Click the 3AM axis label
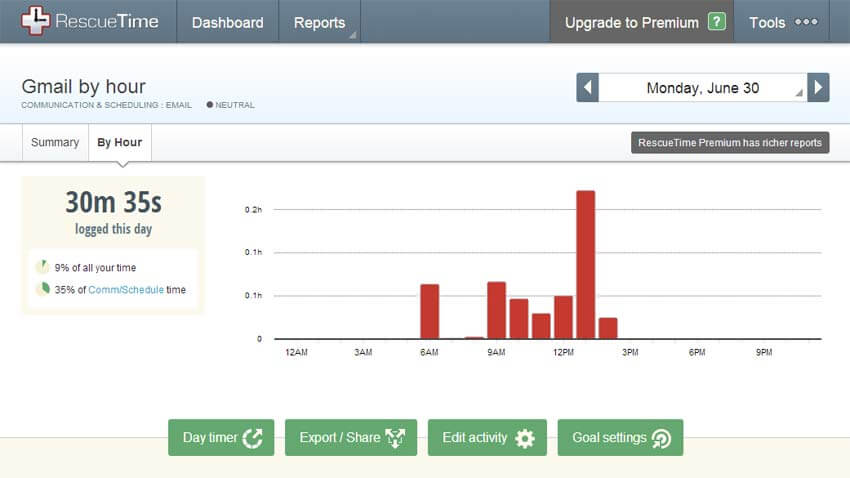The width and height of the screenshot is (850, 478). coord(363,352)
